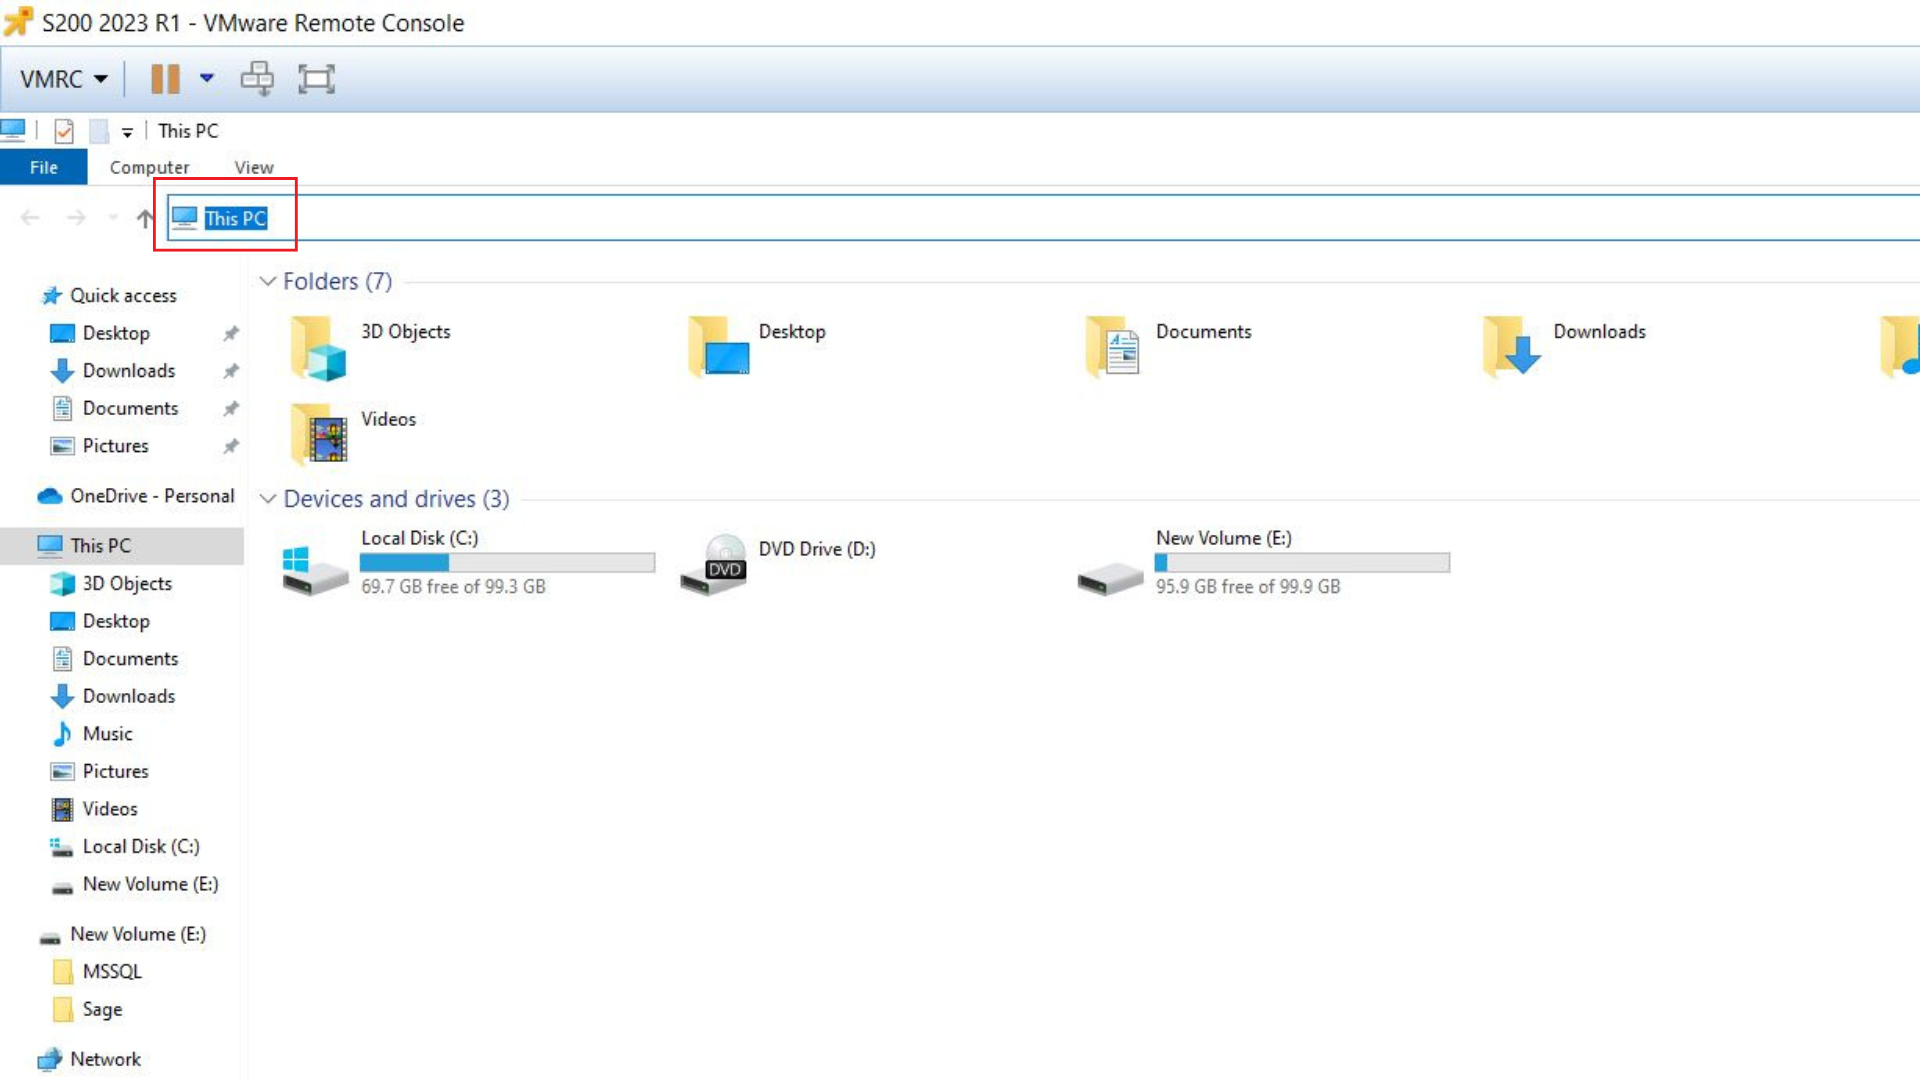The width and height of the screenshot is (1920, 1080).
Task: Click '69.7 GB free of 99.3 GB' text
Action: tap(453, 587)
